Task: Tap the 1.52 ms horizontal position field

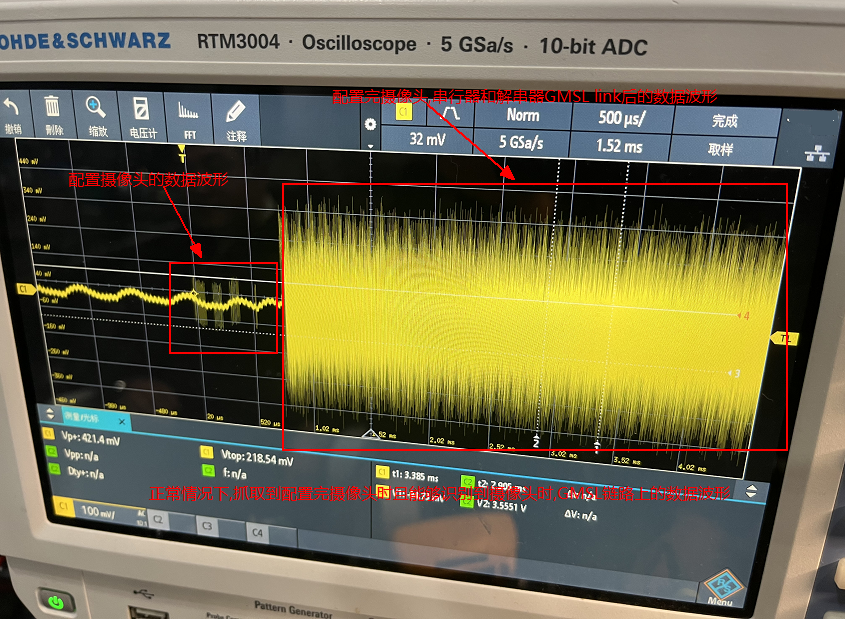Action: tap(619, 146)
